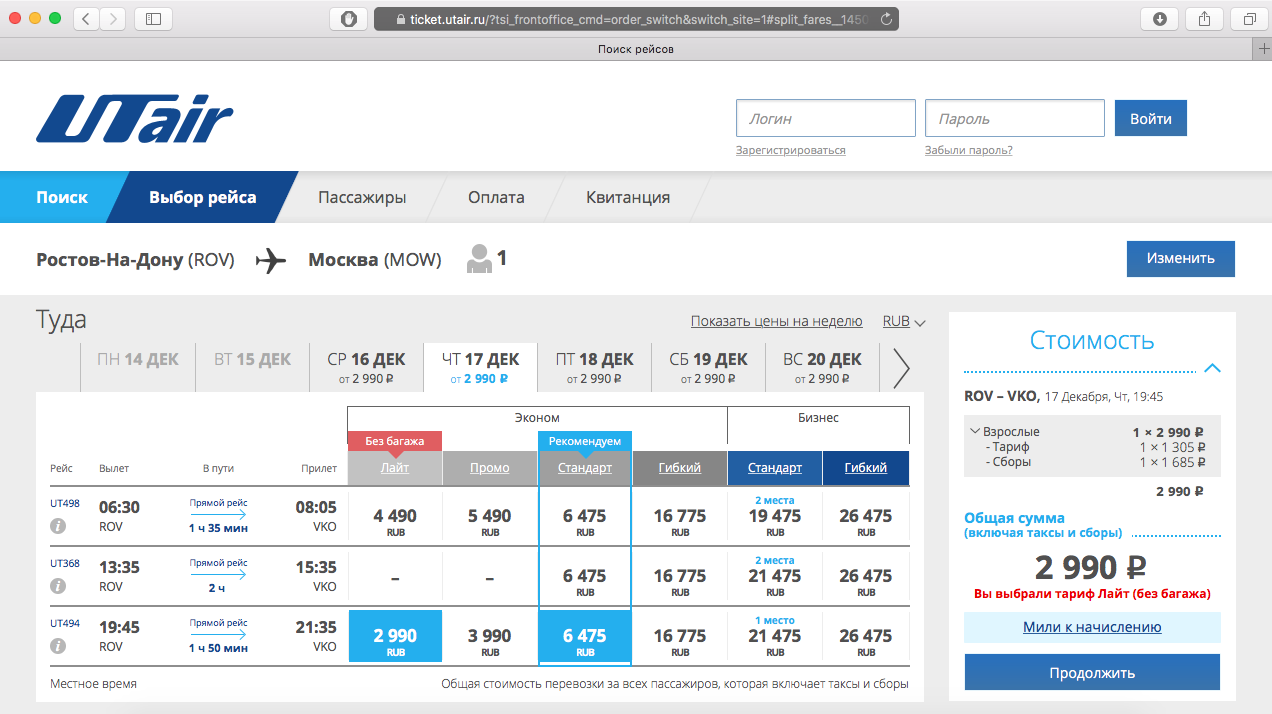Go back with Safari's back arrow
The width and height of the screenshot is (1272, 714).
coord(86,18)
